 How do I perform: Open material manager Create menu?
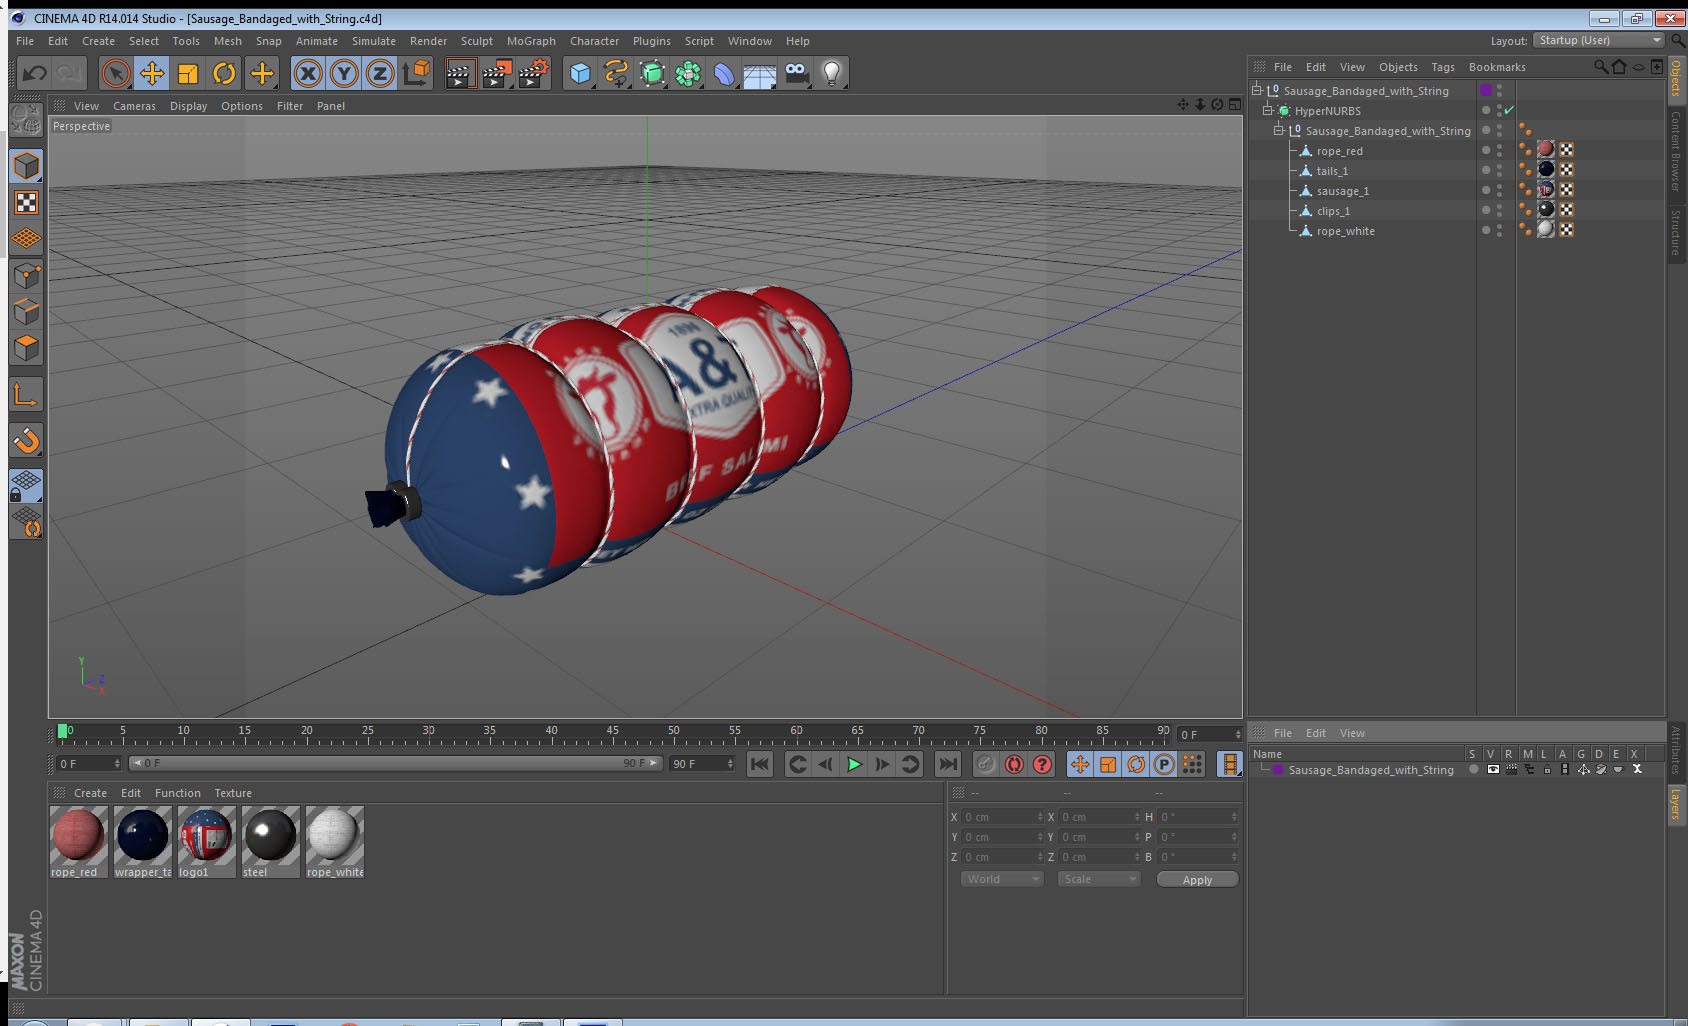click(90, 793)
